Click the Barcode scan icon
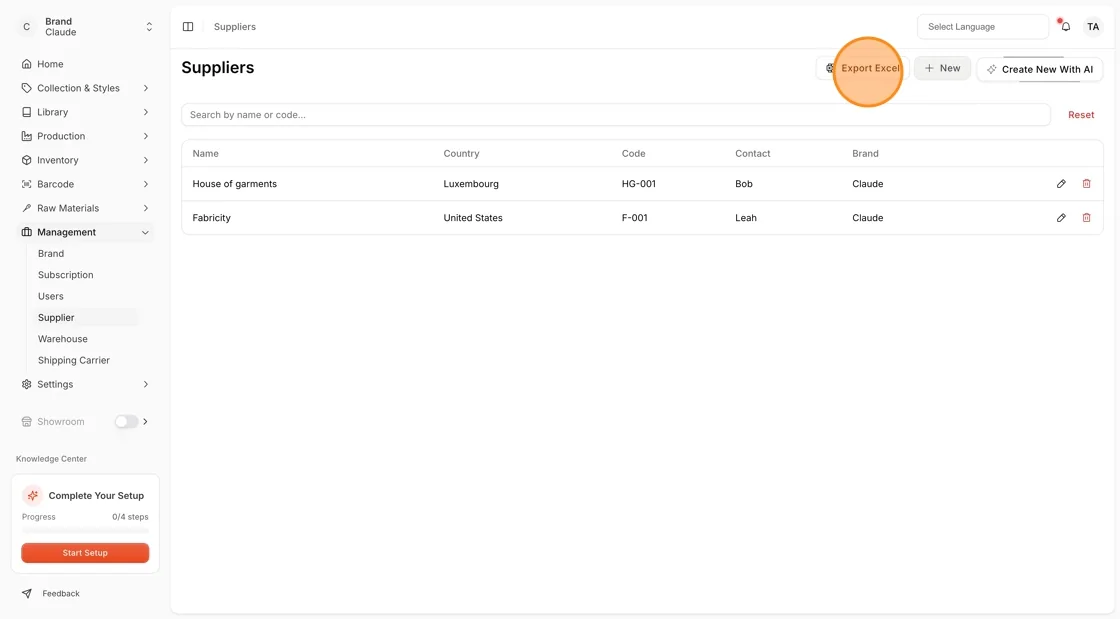 pos(26,184)
